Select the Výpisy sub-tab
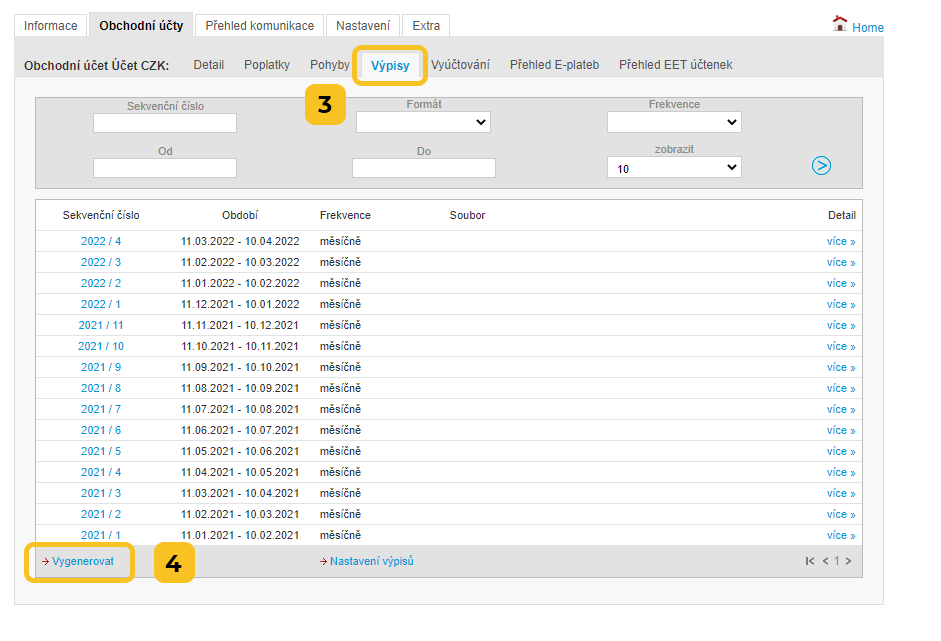 coord(390,65)
